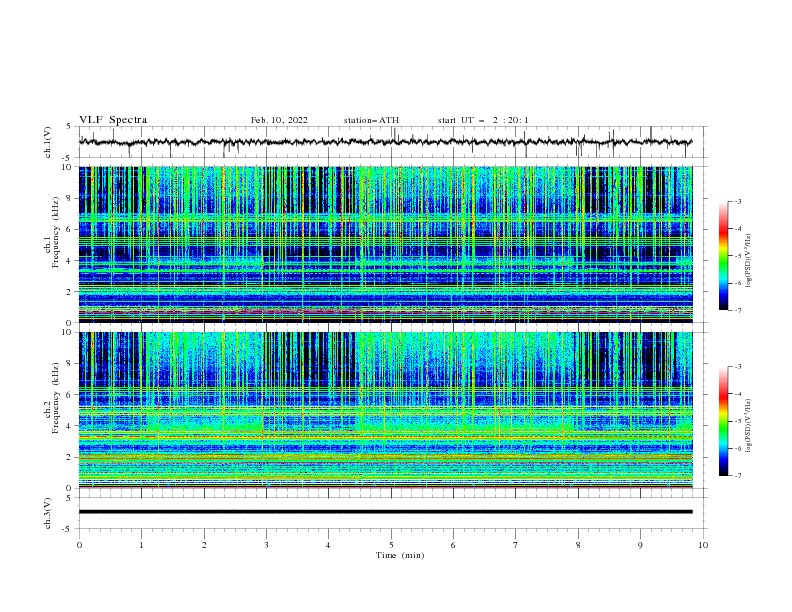Viewport: 792px width, 612px height.
Task: Click inside the ch.2 spectrogram panel
Action: [x=385, y=410]
